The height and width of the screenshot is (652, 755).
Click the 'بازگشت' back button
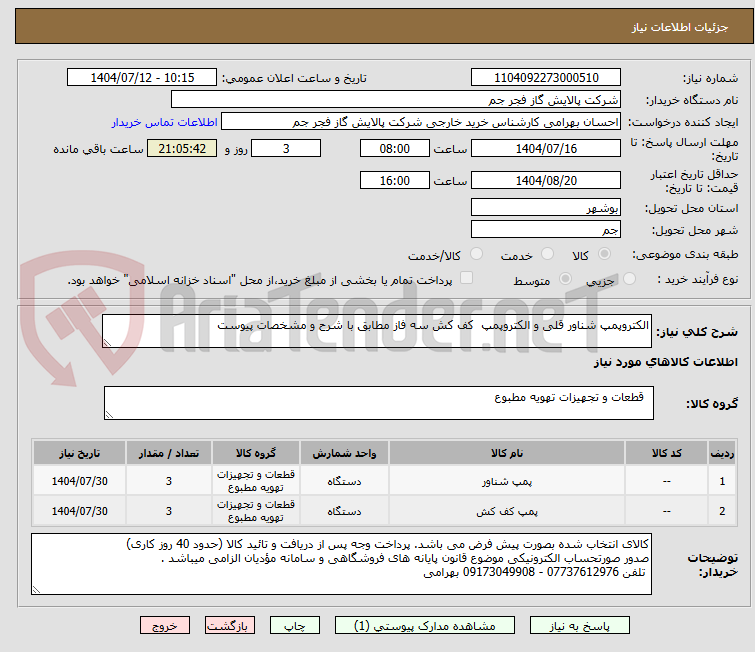point(231,625)
